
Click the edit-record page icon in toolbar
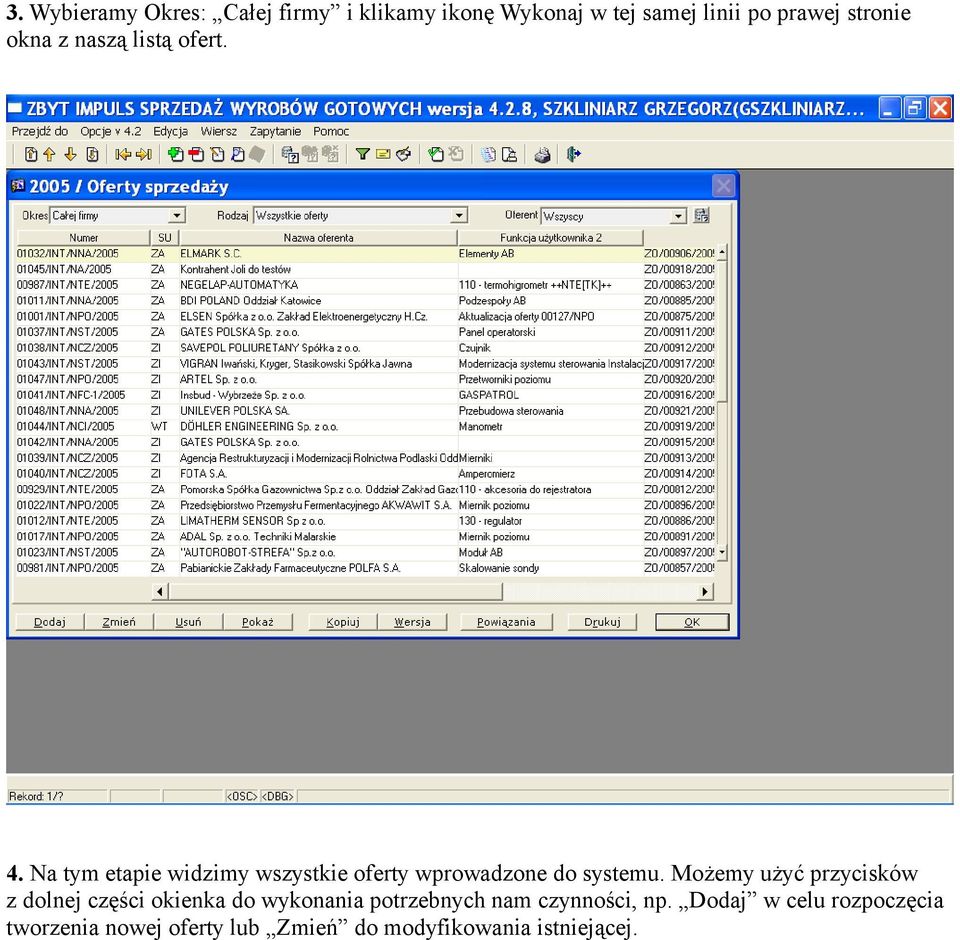[x=217, y=154]
